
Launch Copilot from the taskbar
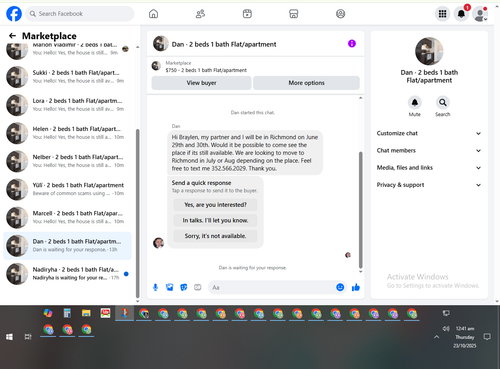(x=48, y=313)
